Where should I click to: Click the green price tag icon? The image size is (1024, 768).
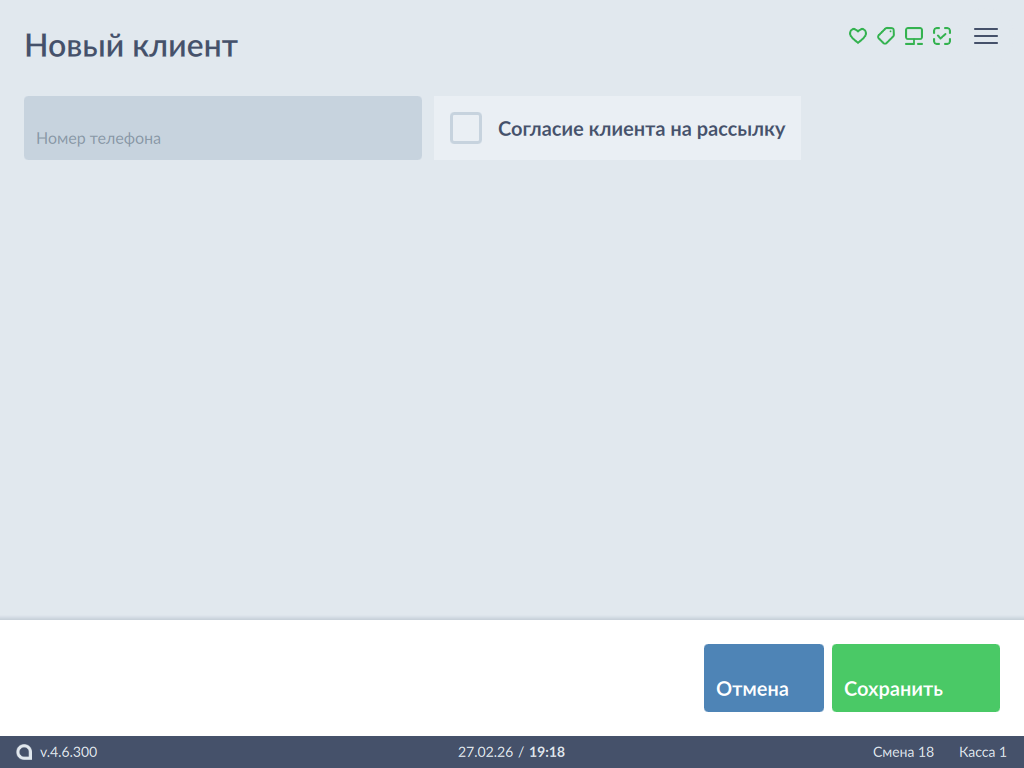click(x=885, y=36)
